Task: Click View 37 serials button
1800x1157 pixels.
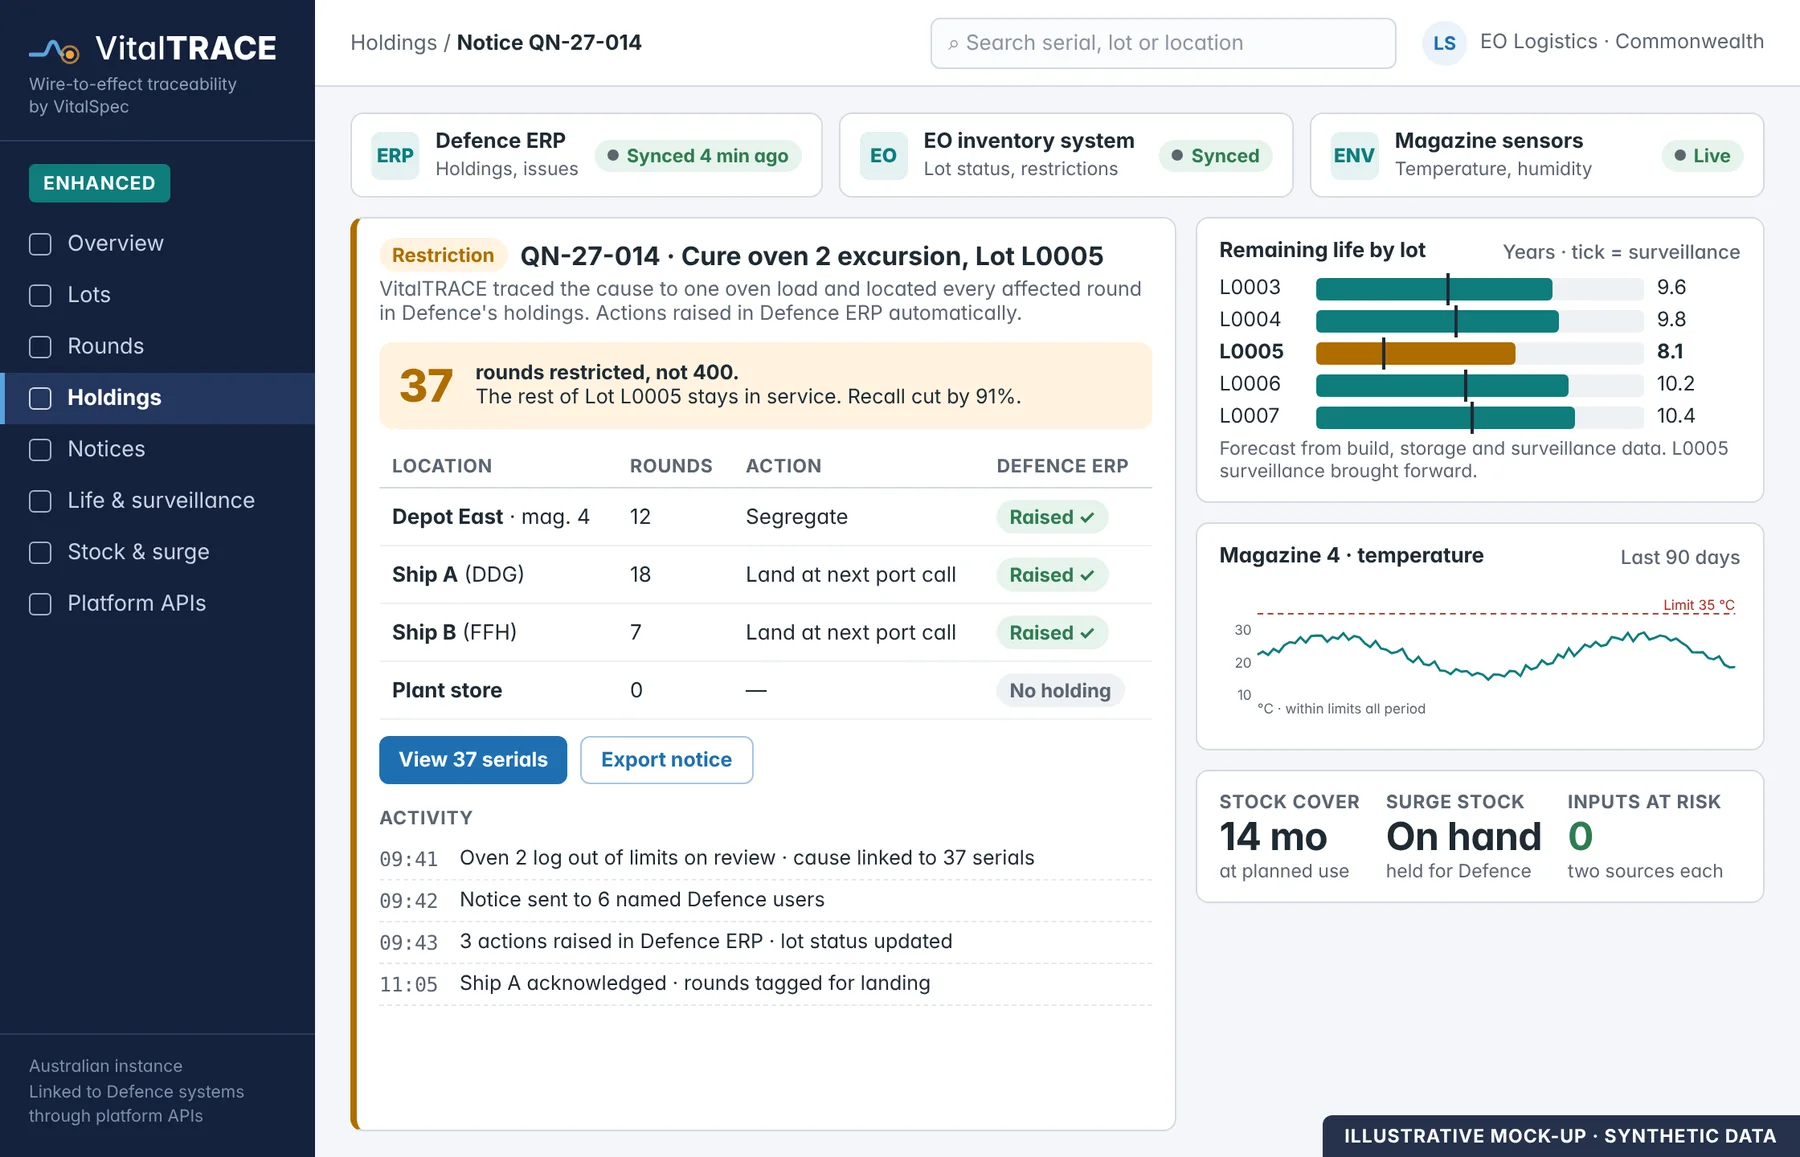Action: [473, 760]
